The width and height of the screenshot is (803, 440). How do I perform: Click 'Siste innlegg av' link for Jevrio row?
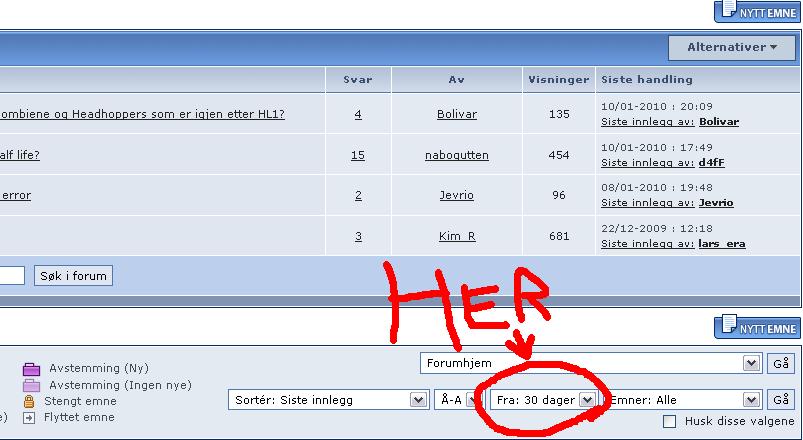[648, 203]
